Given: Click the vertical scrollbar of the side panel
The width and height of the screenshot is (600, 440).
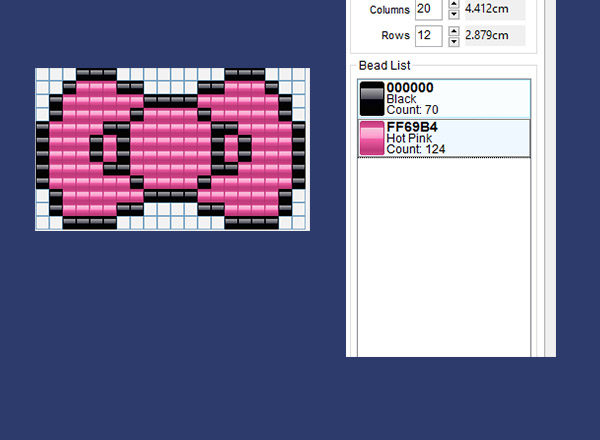Looking at the screenshot, I should click(550, 178).
